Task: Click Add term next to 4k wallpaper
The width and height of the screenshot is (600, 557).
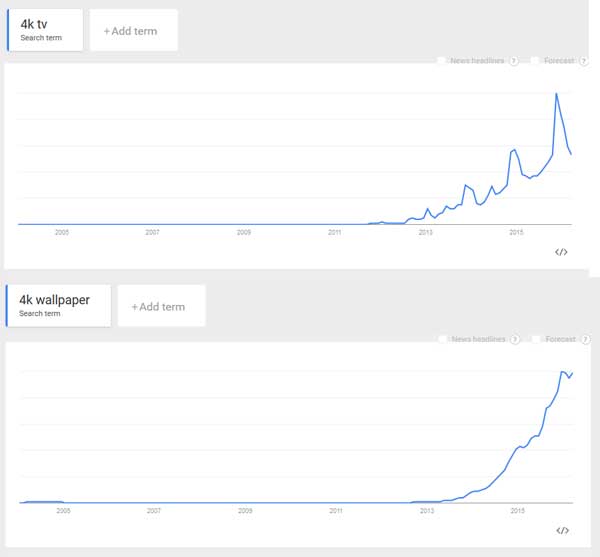Action: click(x=161, y=306)
